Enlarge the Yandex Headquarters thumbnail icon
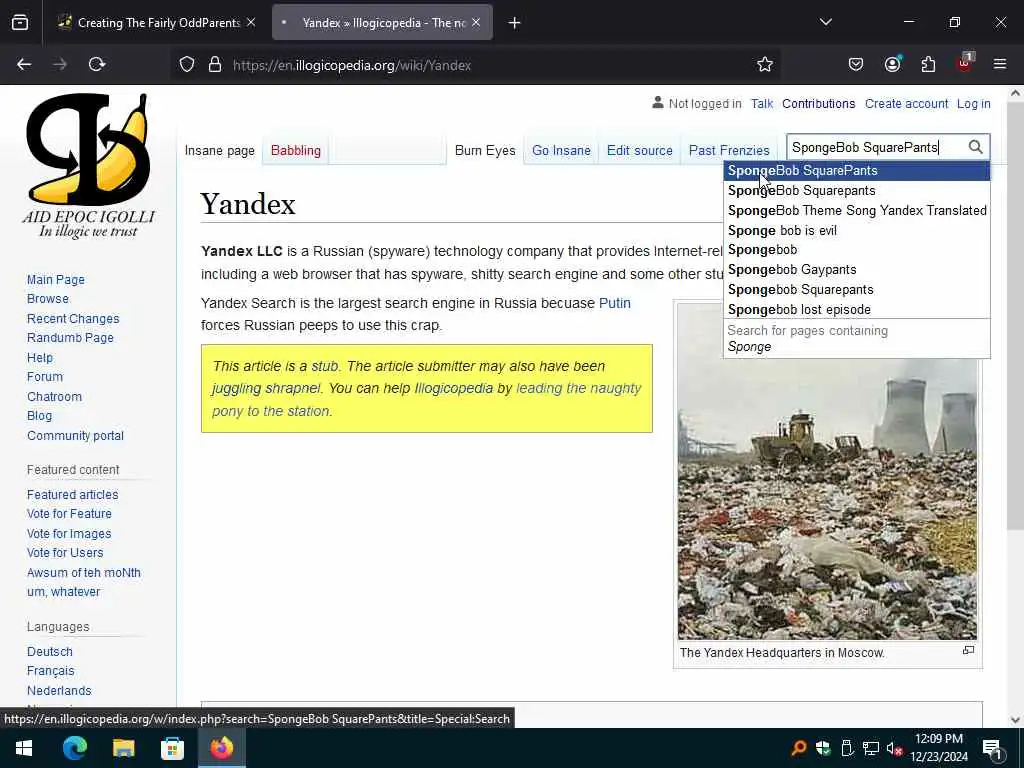 [968, 650]
